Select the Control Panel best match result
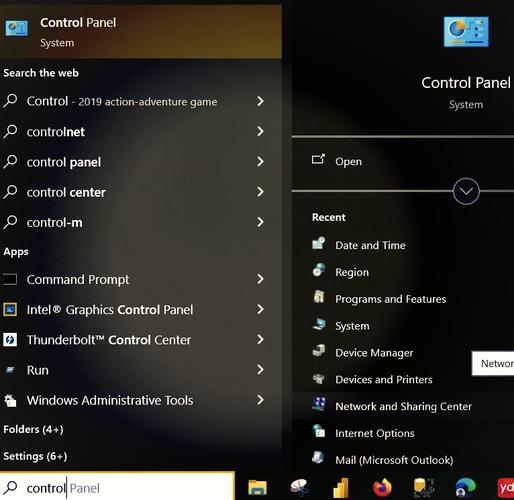 click(x=141, y=32)
